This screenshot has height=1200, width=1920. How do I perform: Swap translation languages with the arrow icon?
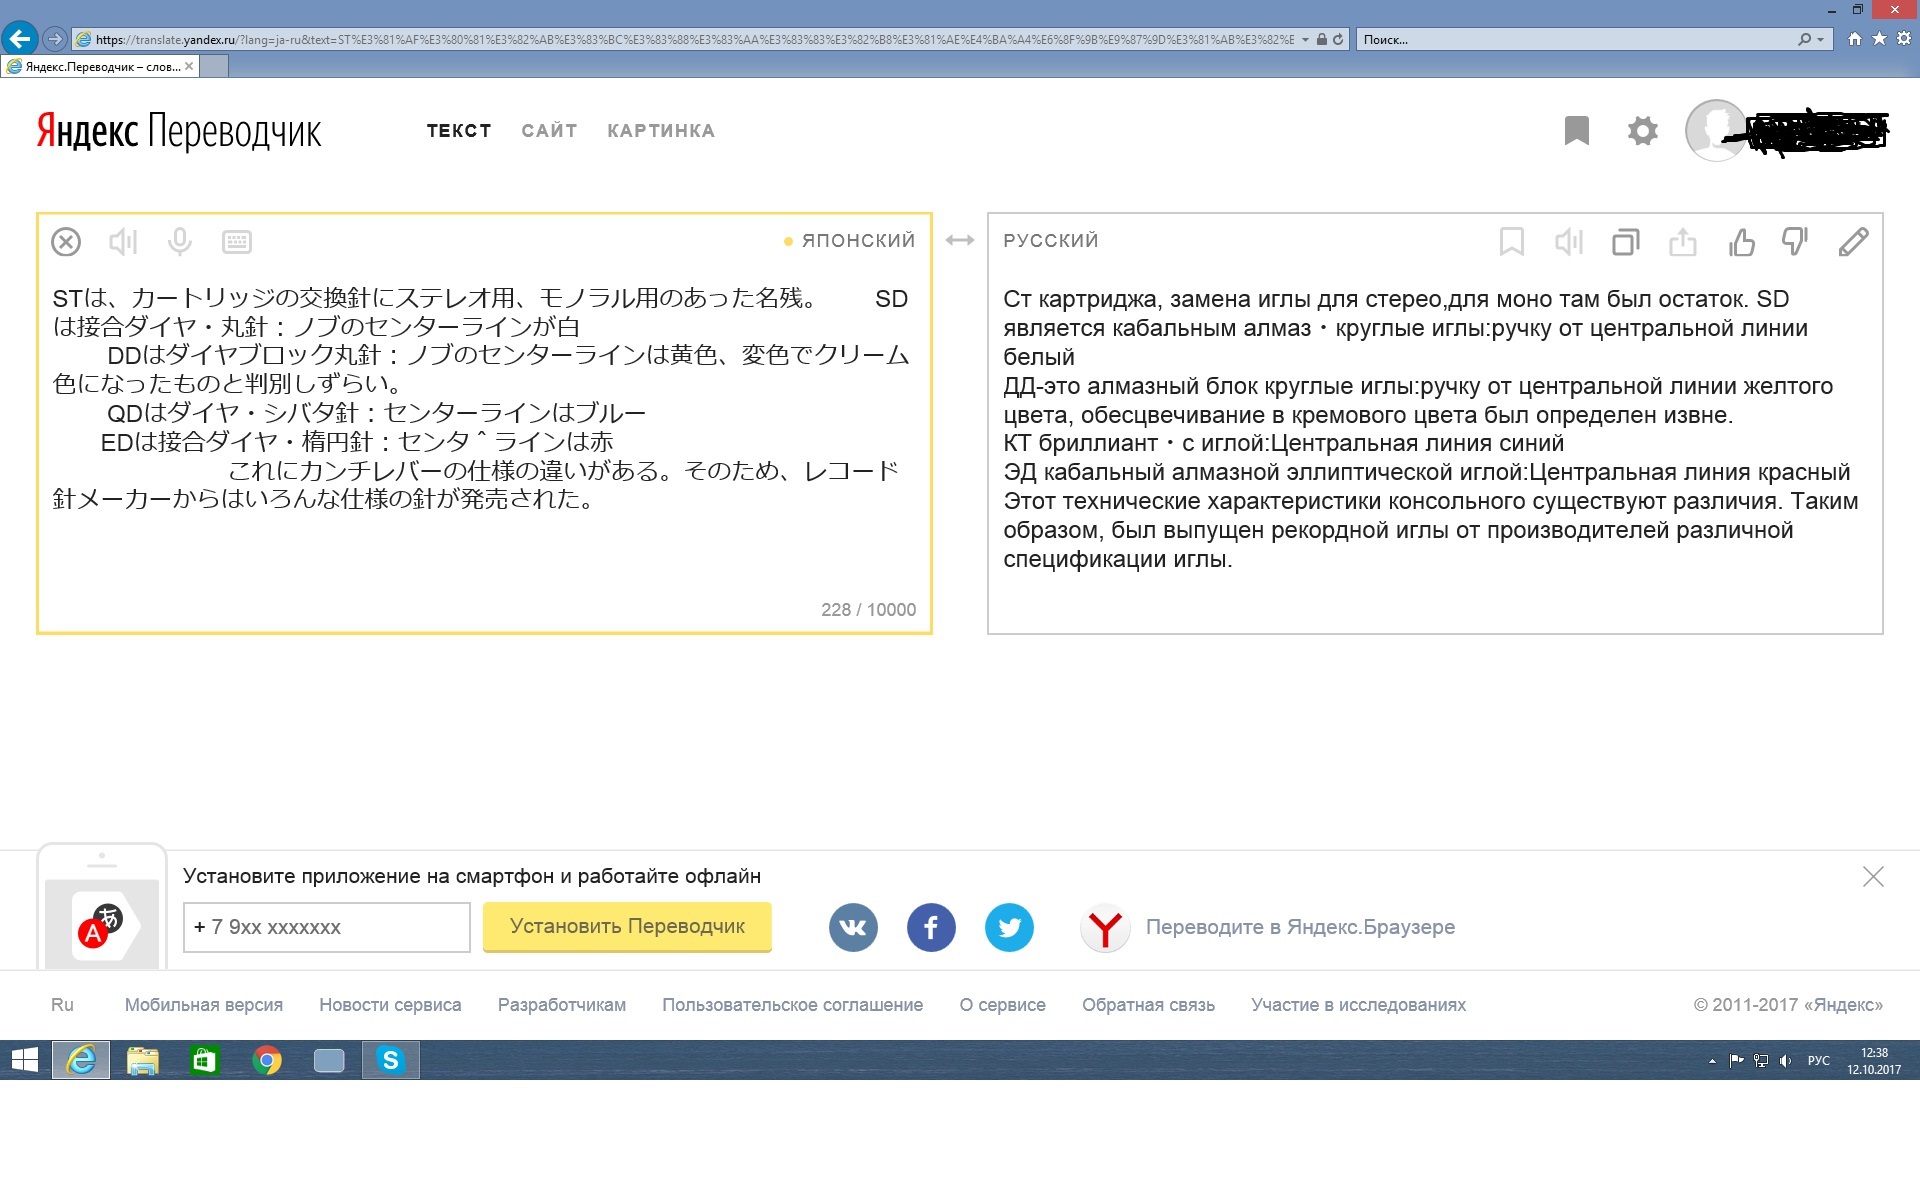(960, 240)
